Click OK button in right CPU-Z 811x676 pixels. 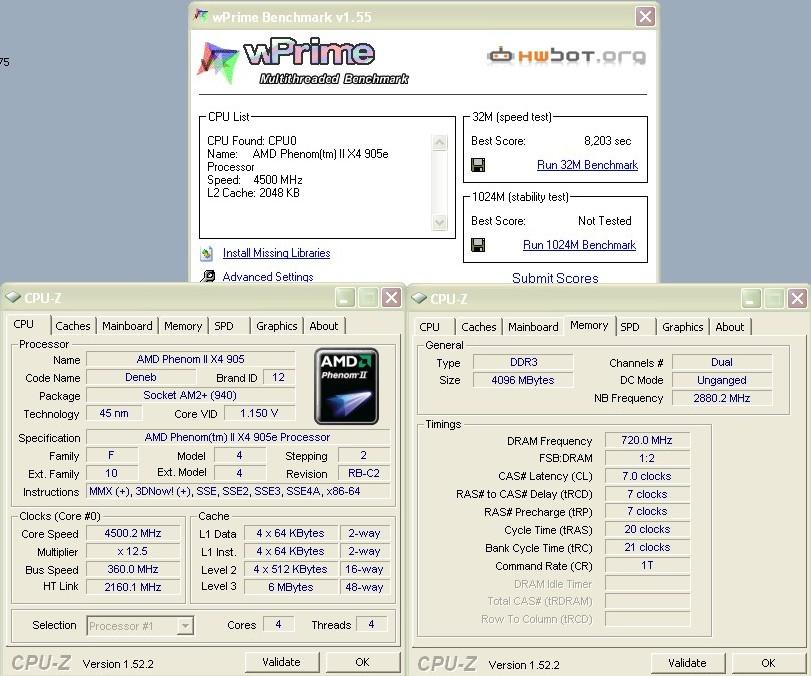[x=769, y=663]
